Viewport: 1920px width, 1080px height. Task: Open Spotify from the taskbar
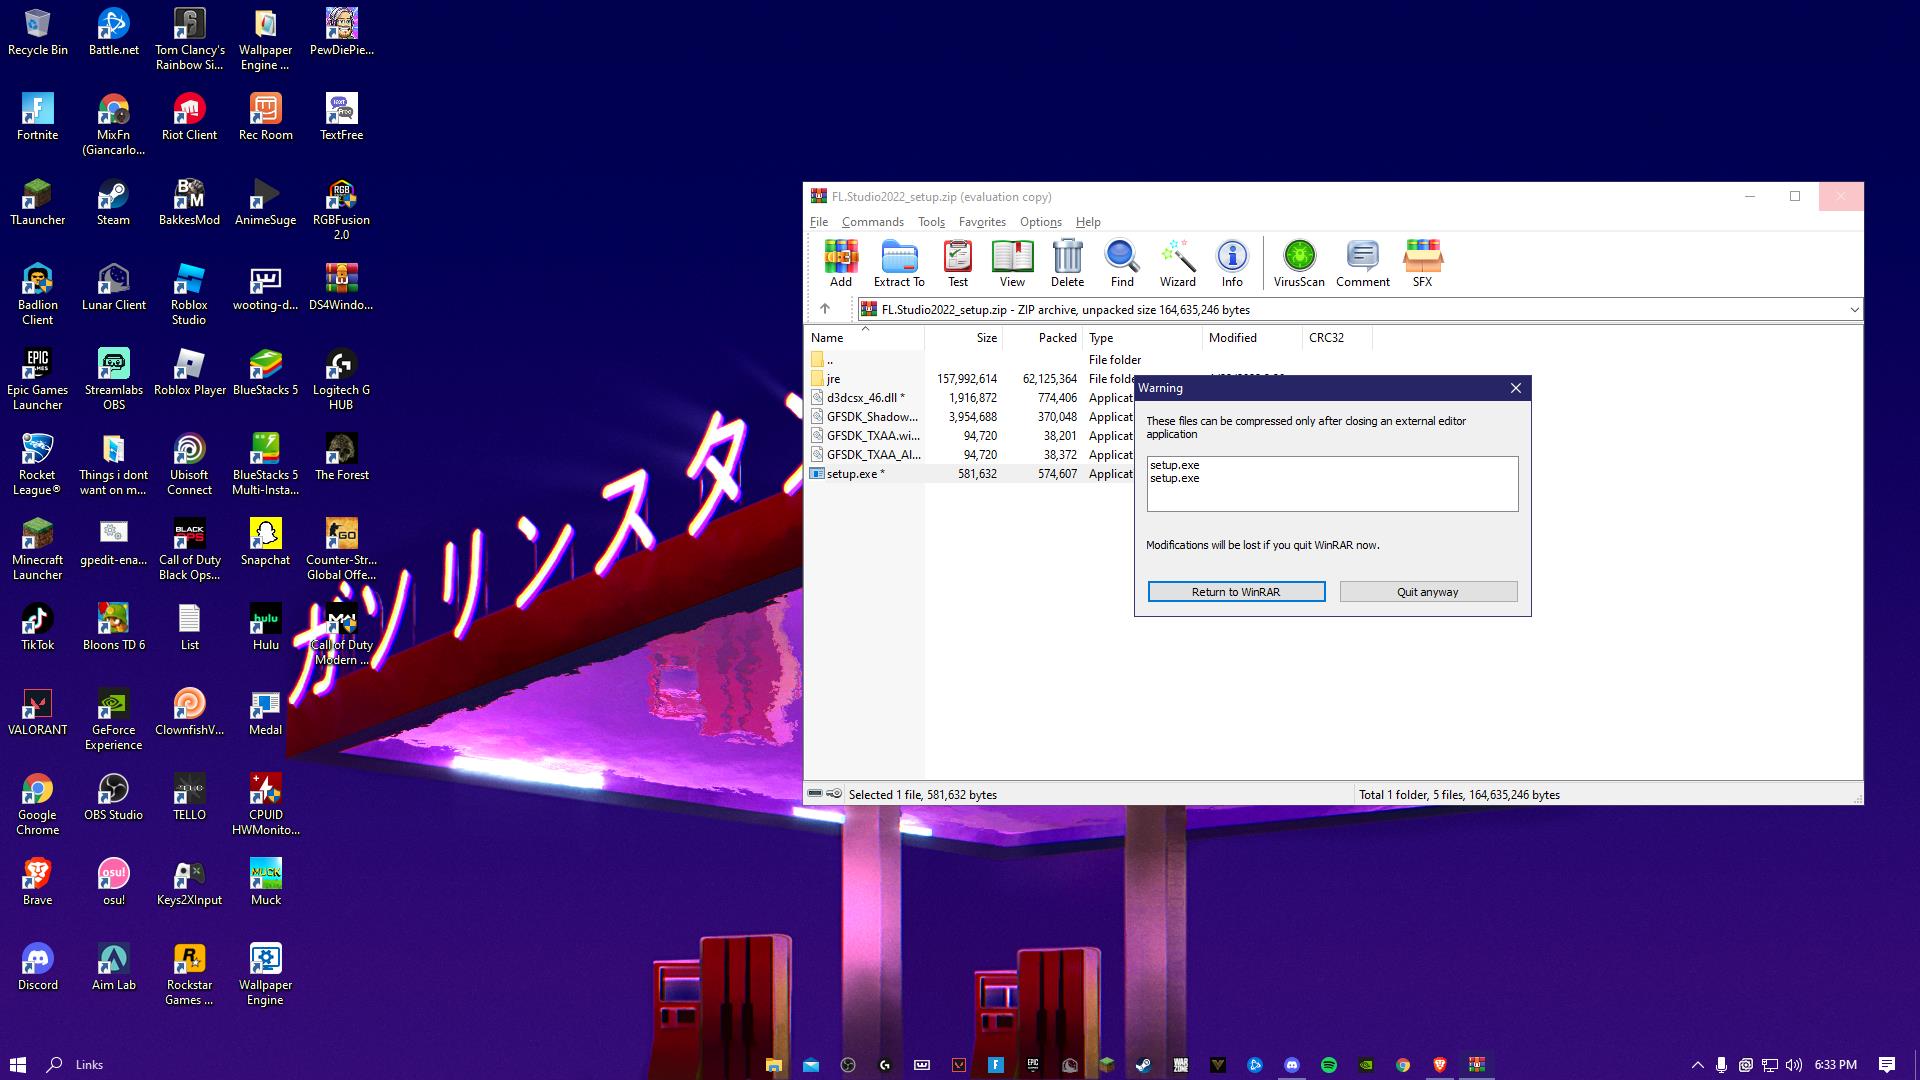(x=1328, y=1065)
